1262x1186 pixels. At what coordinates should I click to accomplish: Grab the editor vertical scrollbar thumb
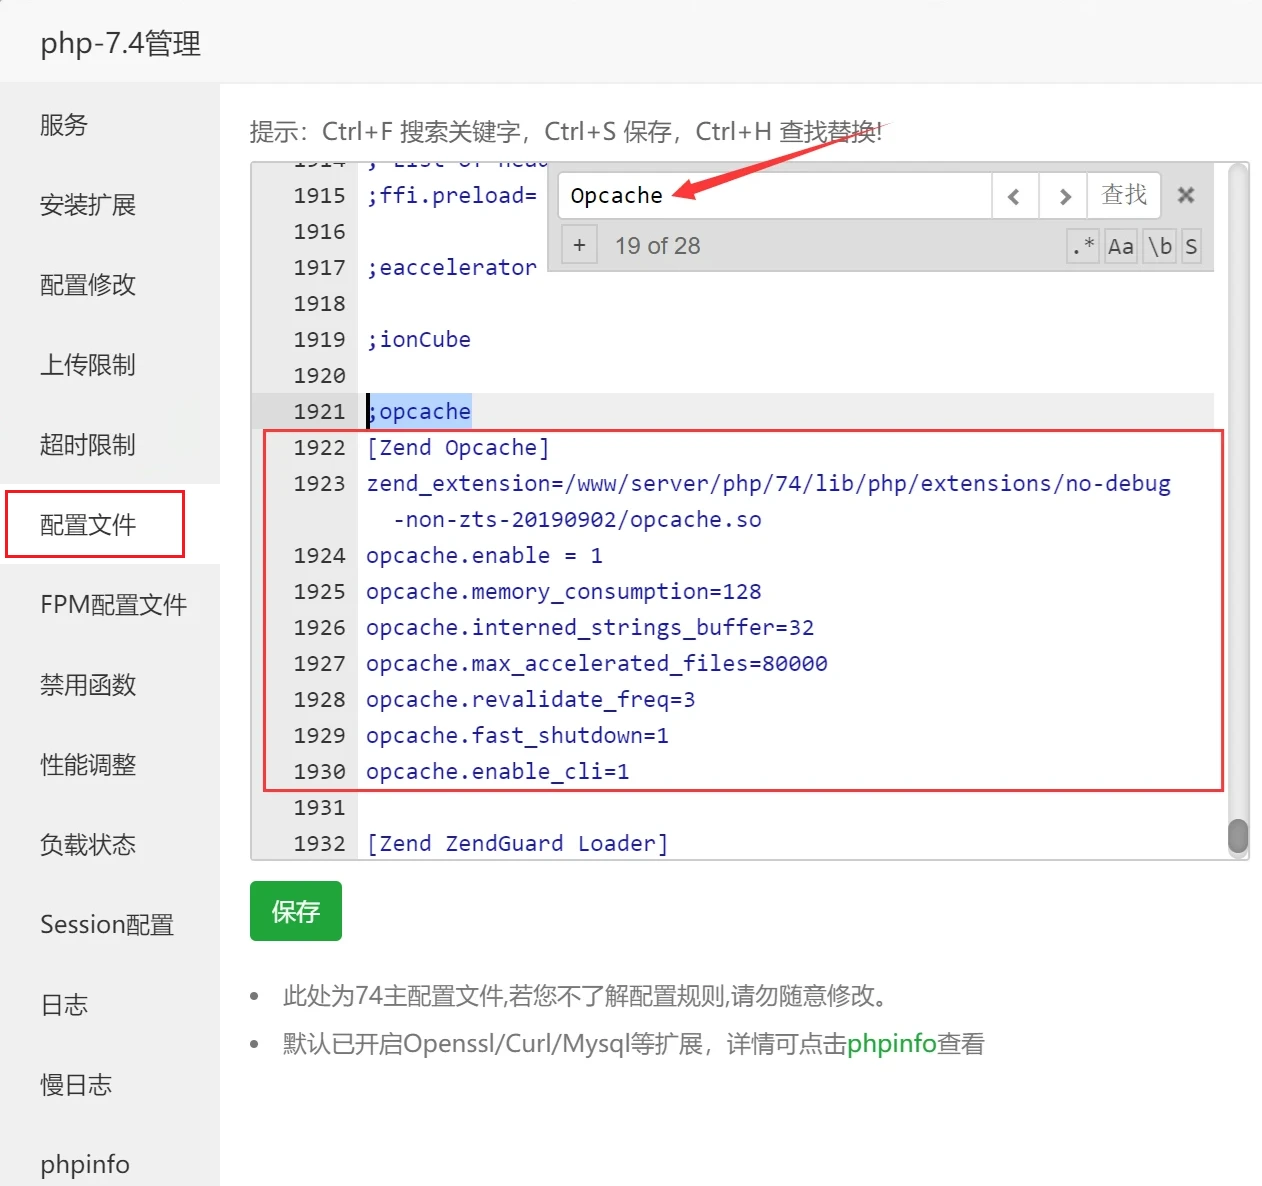1238,837
